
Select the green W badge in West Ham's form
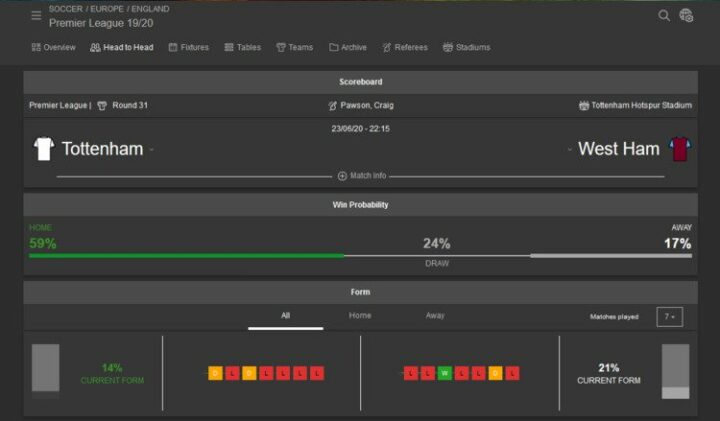click(x=444, y=373)
